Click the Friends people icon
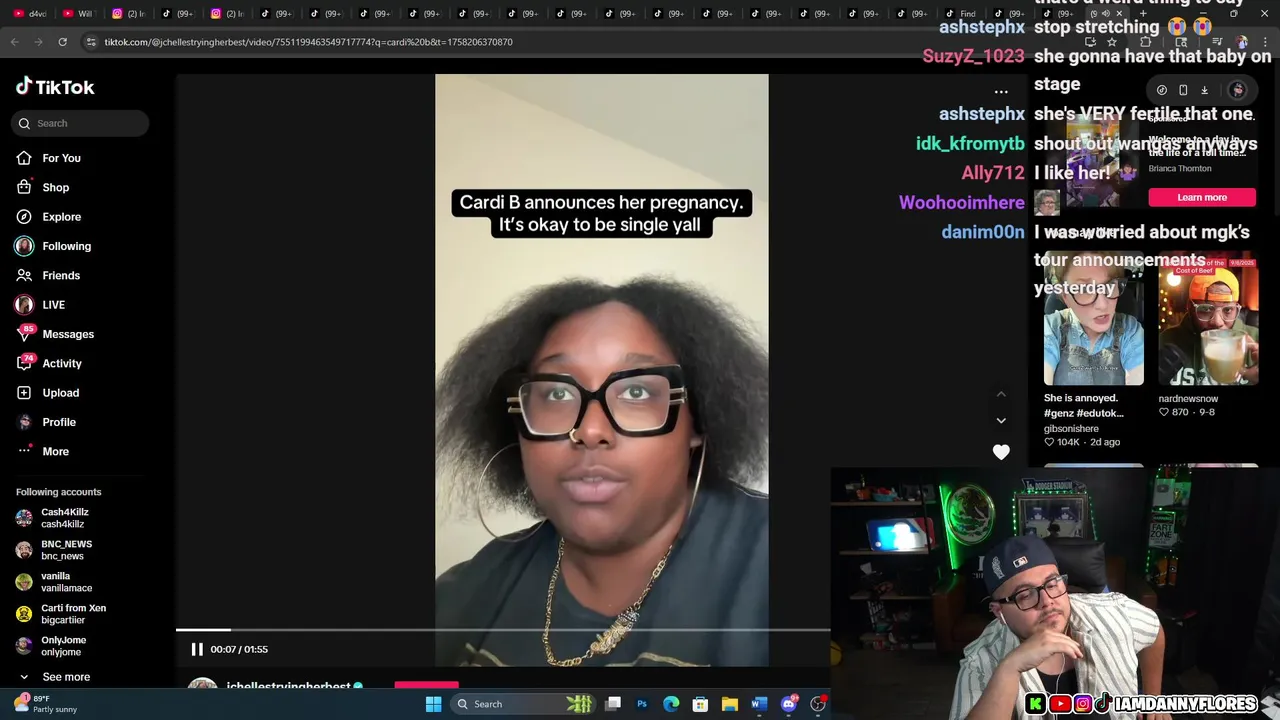 [x=24, y=275]
